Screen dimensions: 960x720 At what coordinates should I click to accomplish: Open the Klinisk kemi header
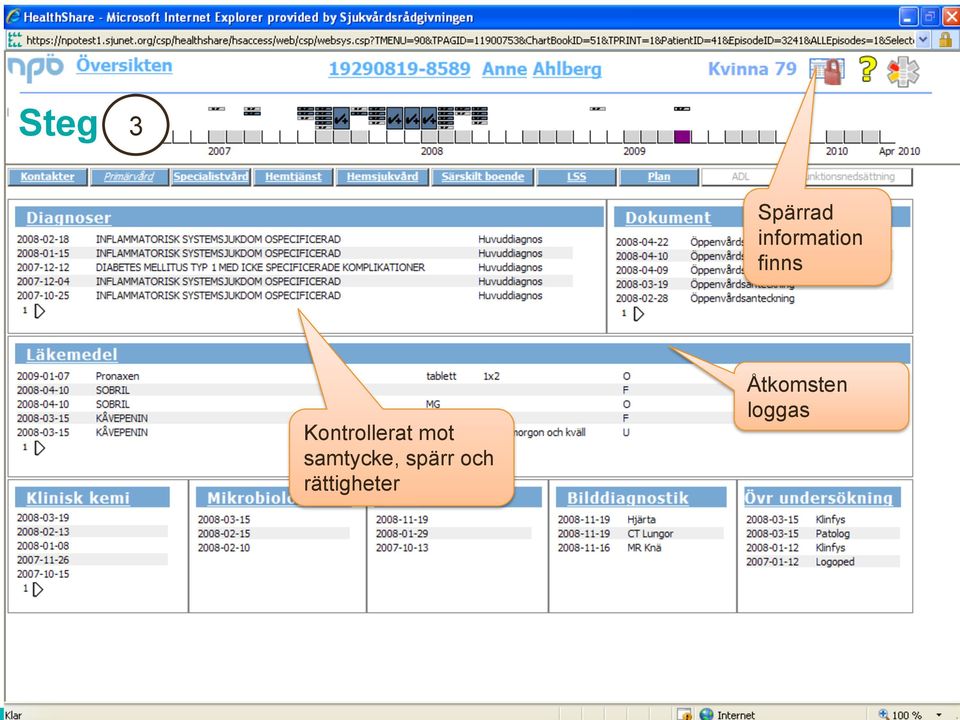(x=78, y=498)
